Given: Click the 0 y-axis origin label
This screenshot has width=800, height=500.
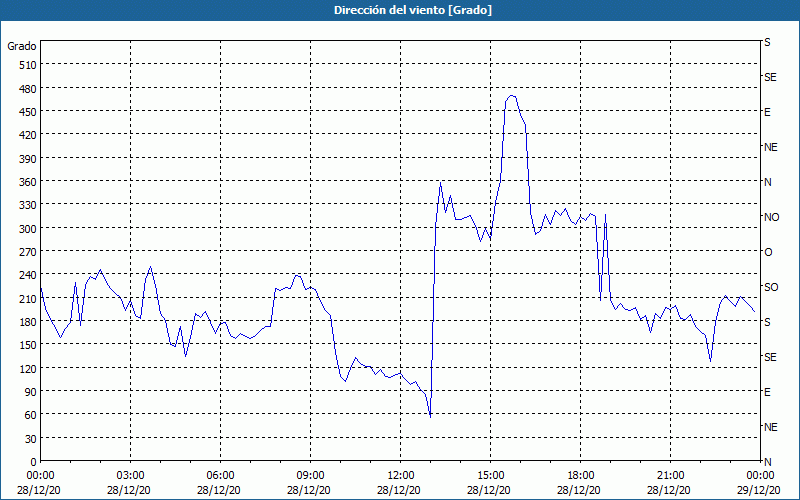Looking at the screenshot, I should click(34, 462).
